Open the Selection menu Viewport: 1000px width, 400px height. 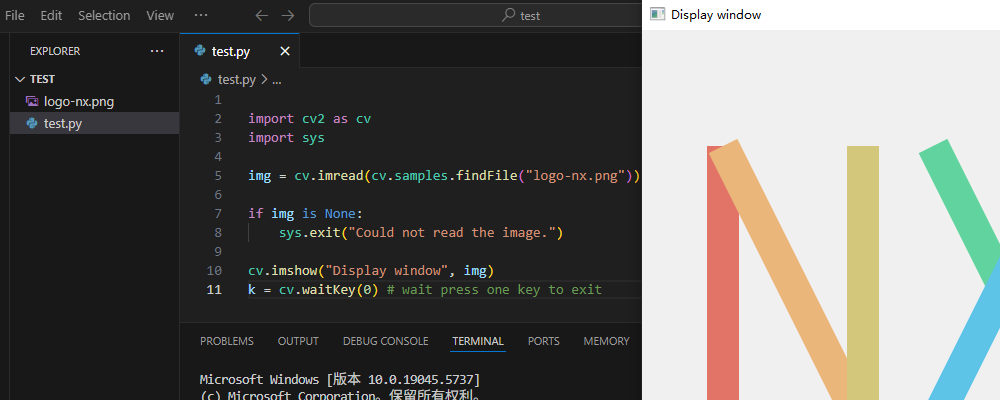tap(104, 15)
